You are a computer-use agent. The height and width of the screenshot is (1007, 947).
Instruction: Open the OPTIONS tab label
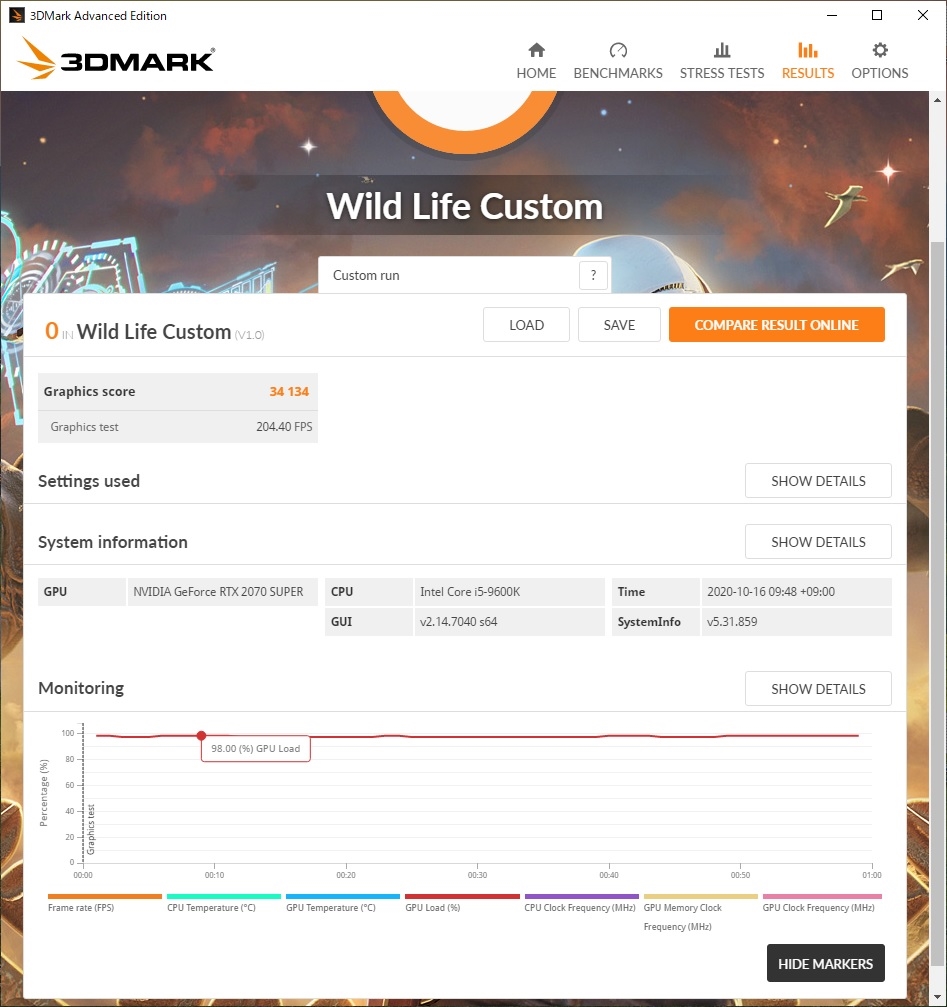click(880, 73)
